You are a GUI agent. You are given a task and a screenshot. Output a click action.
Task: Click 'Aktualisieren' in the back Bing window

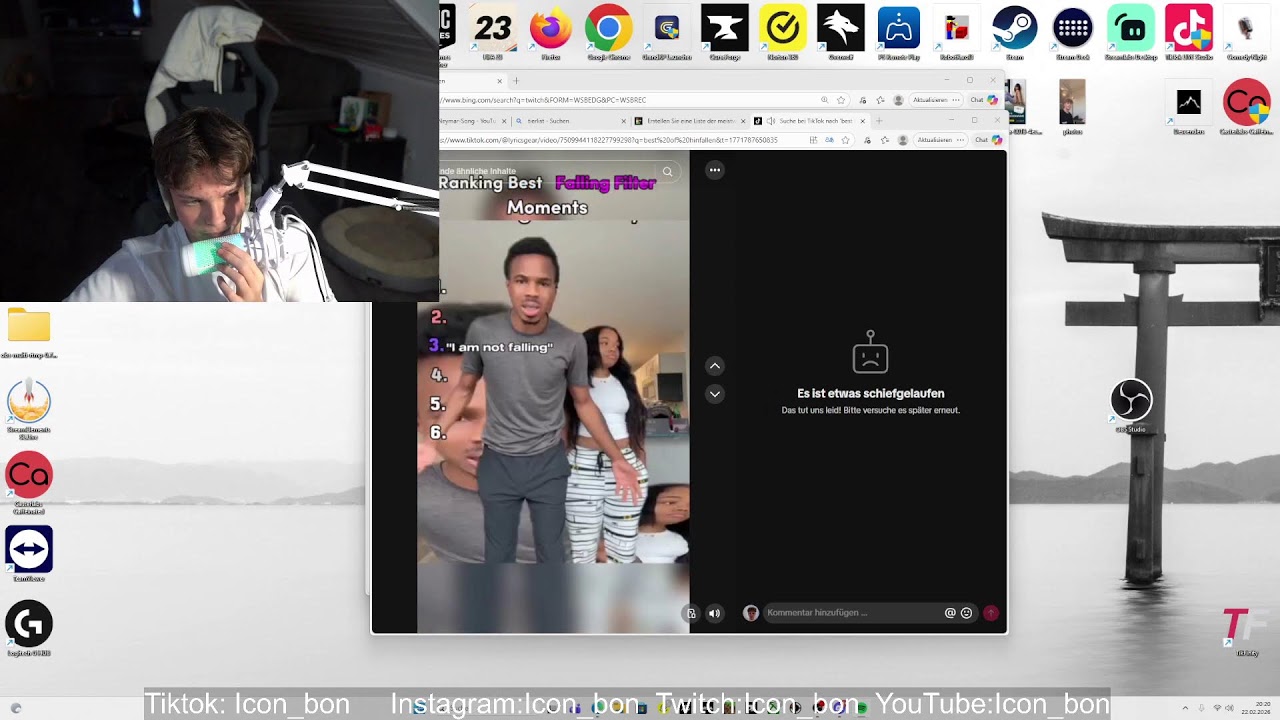[936, 100]
